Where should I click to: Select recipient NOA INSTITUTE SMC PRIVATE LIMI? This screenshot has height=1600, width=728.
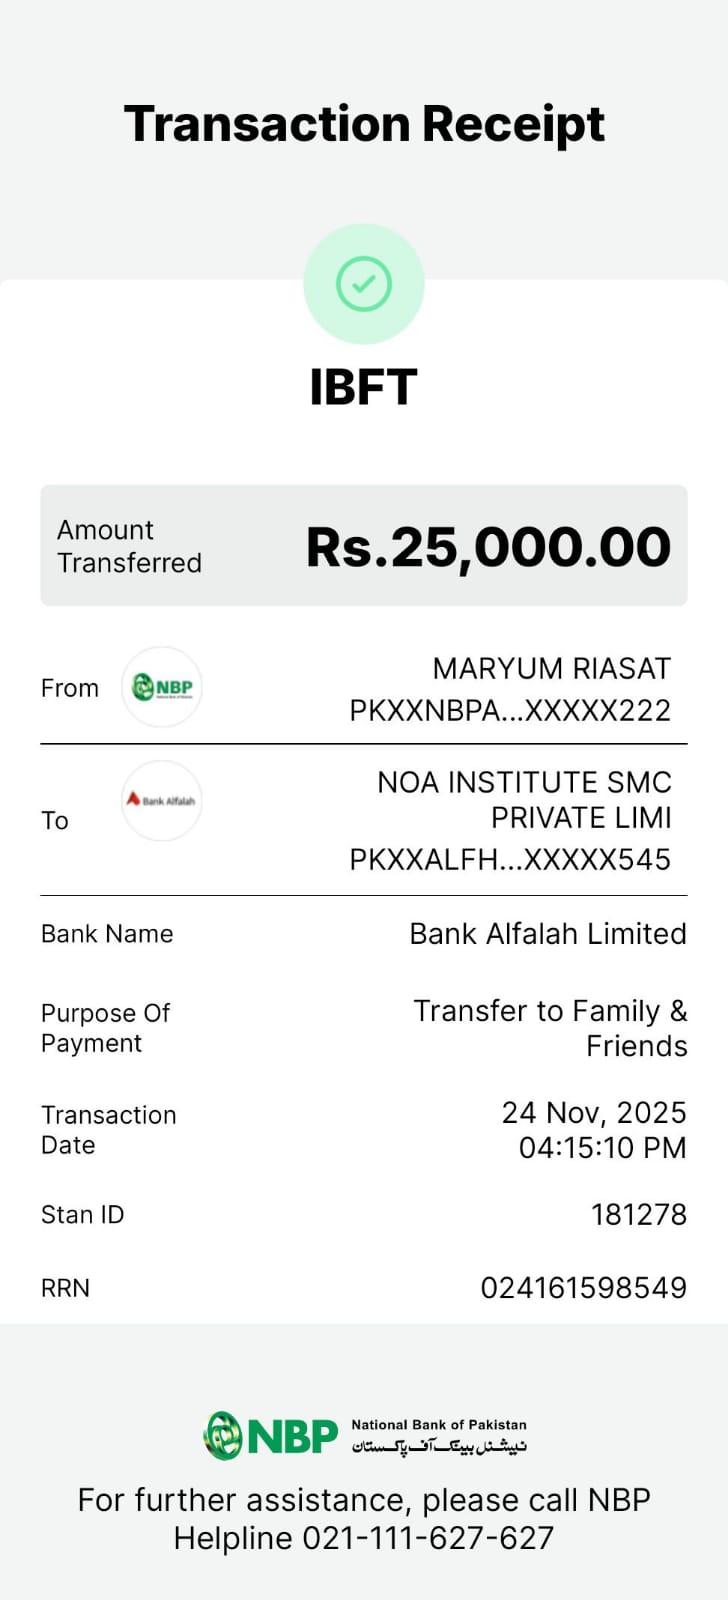pos(524,800)
